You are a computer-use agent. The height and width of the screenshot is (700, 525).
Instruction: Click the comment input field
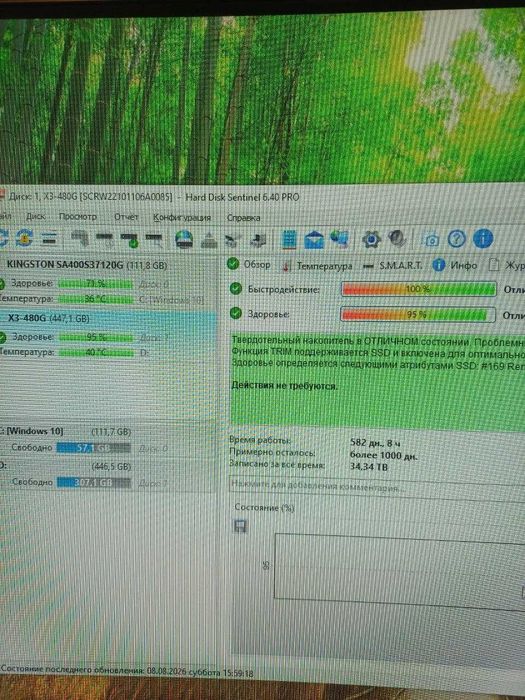point(377,488)
